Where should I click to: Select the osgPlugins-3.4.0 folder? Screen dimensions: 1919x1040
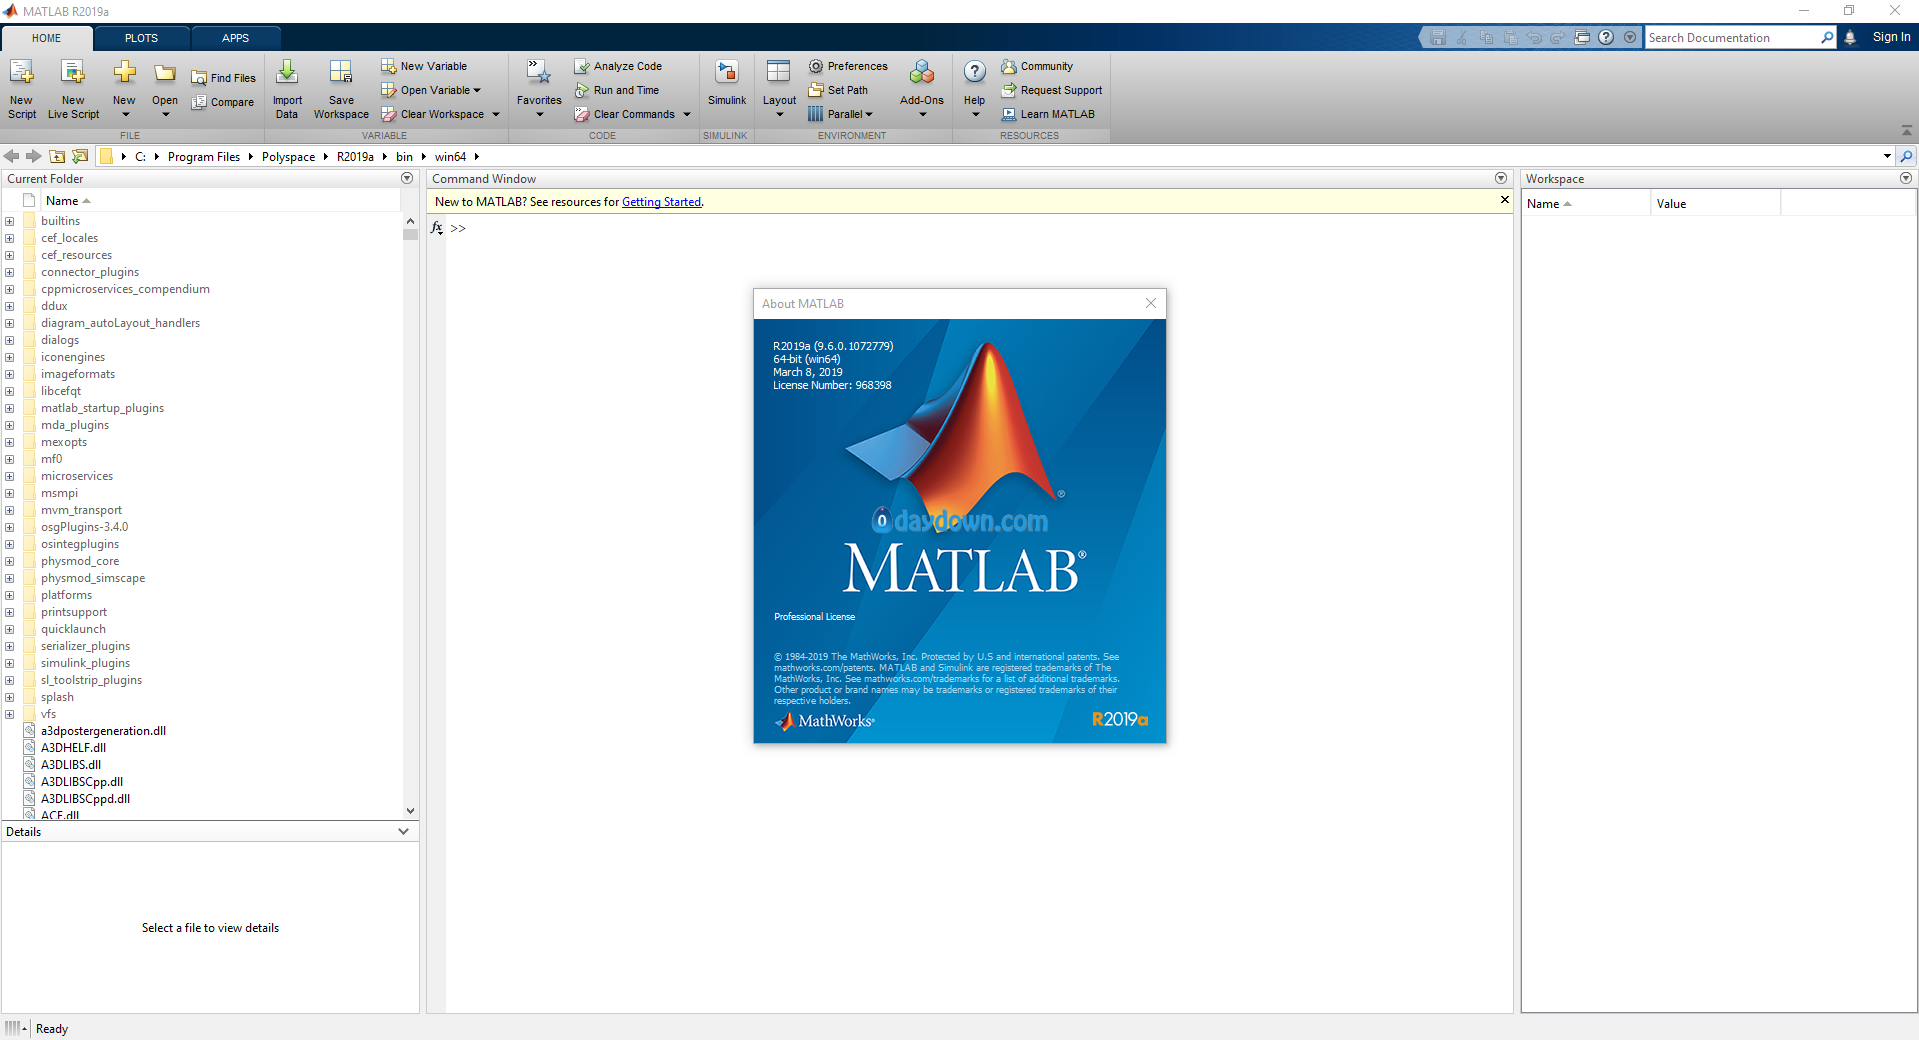(x=84, y=527)
